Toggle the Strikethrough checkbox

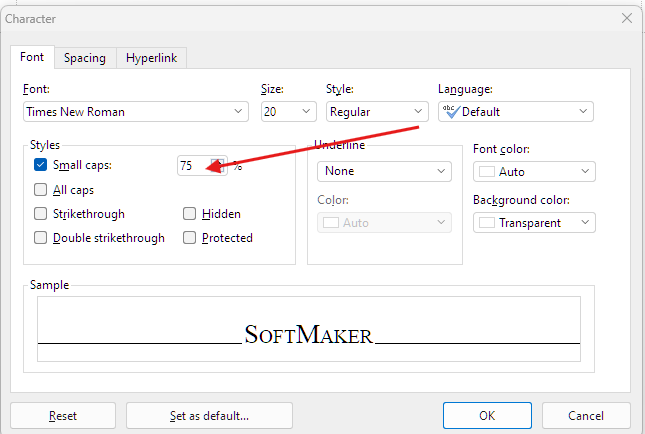[40, 214]
